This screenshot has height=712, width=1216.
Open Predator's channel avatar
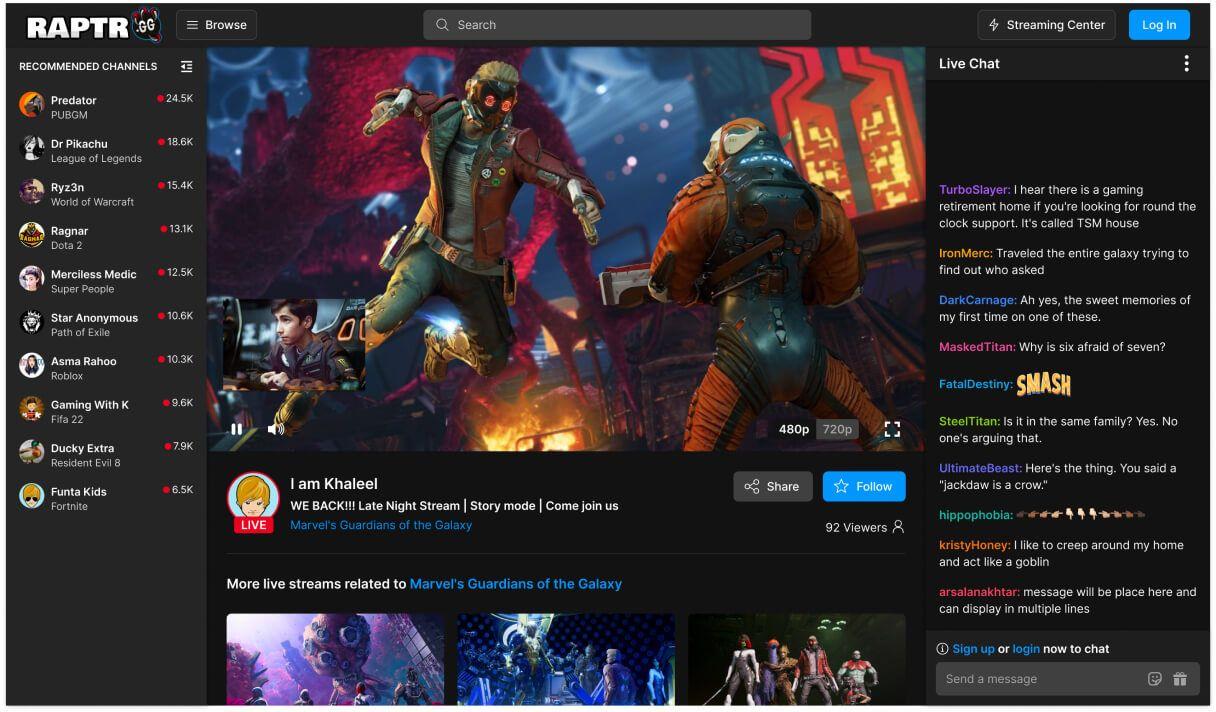pyautogui.click(x=32, y=105)
